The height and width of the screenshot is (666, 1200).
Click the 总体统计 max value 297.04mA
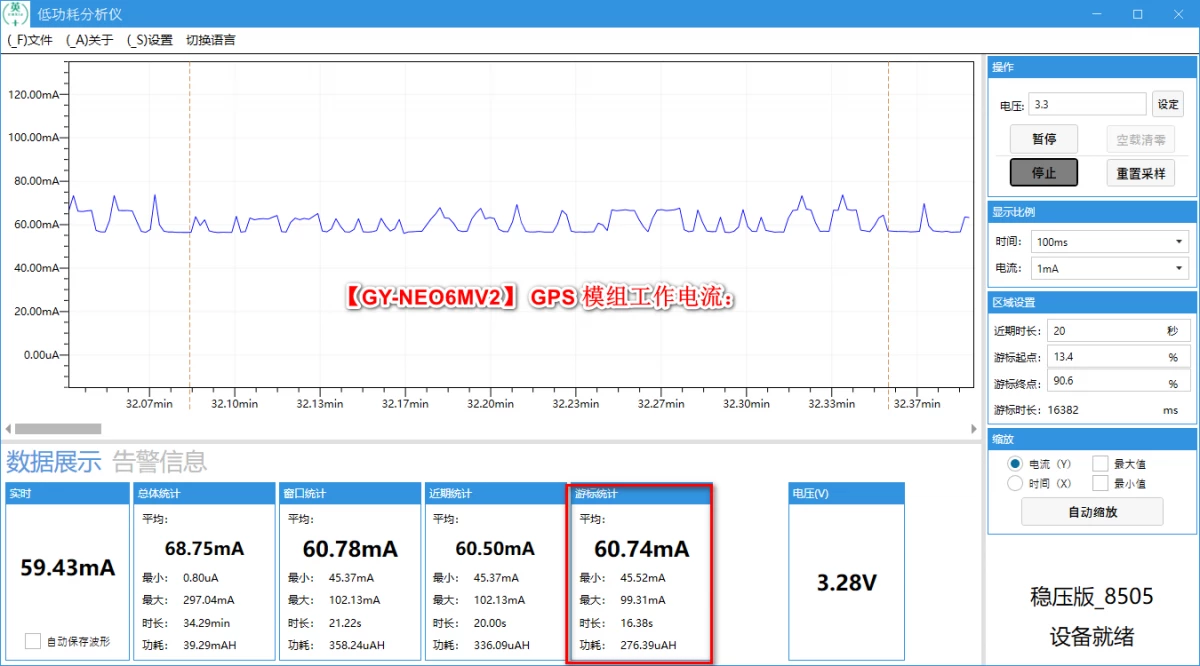pos(209,600)
